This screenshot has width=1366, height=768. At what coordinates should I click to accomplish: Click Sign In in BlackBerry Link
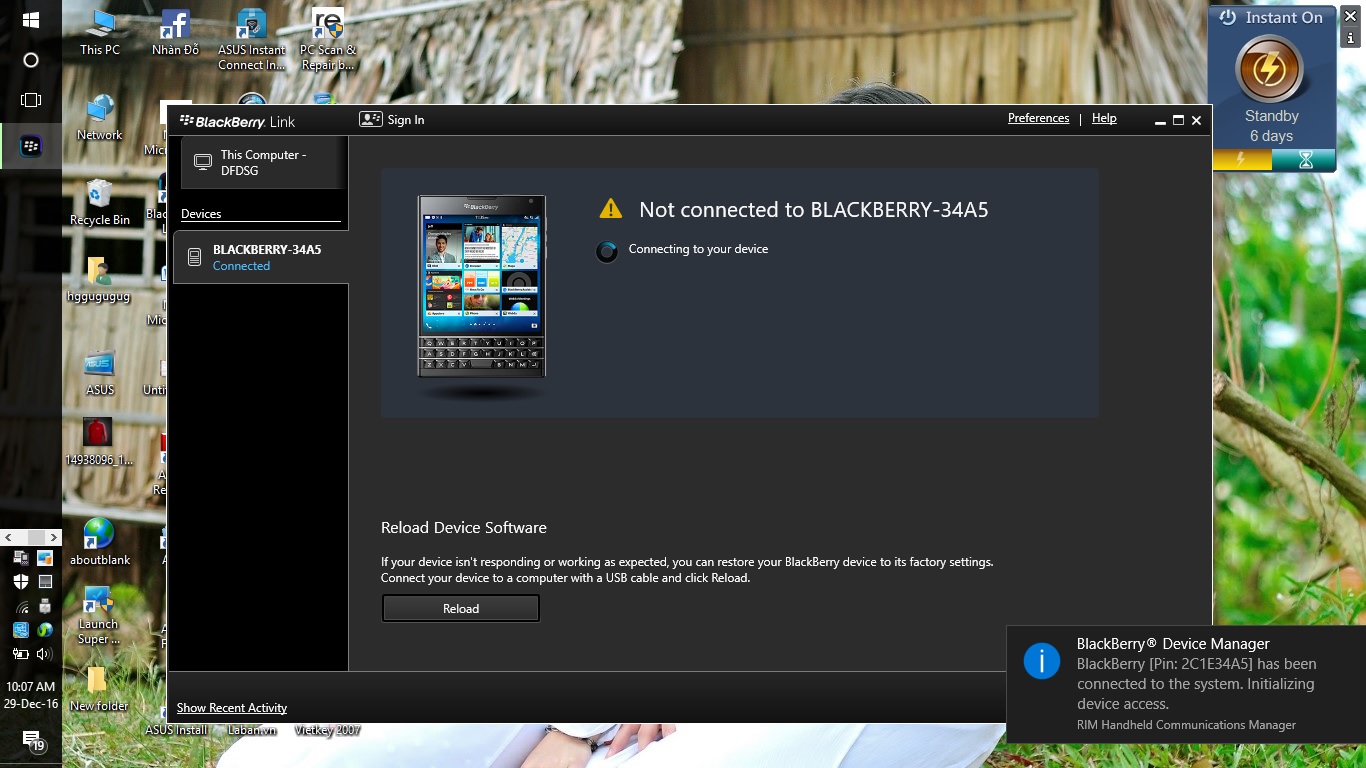point(406,120)
